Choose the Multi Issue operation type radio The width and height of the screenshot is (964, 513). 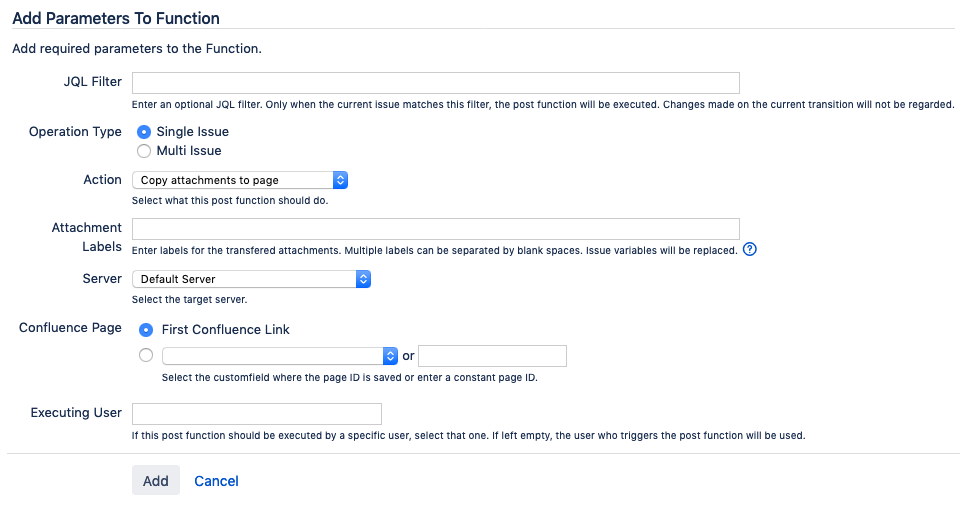tap(144, 151)
